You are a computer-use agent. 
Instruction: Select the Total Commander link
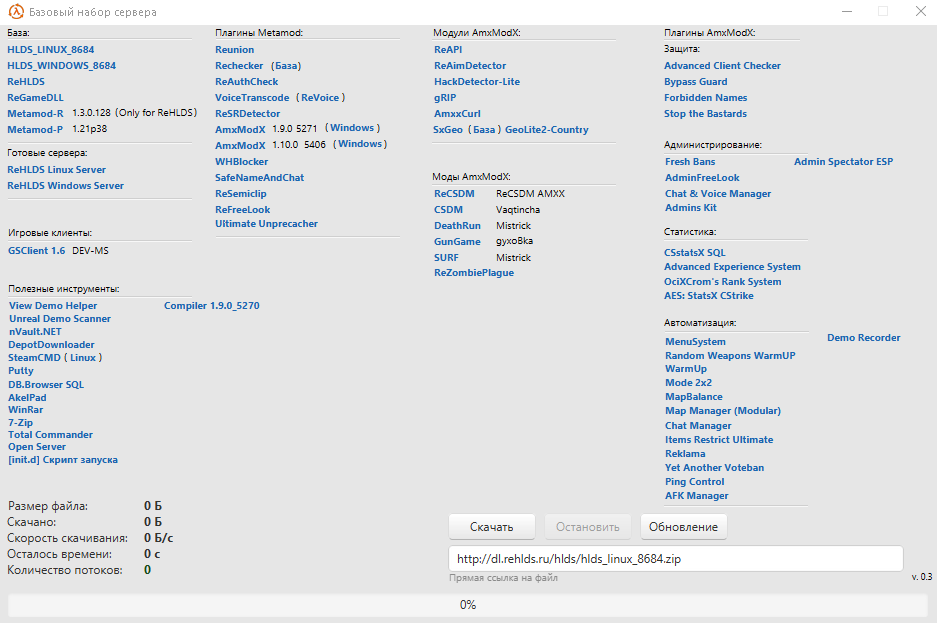(50, 435)
